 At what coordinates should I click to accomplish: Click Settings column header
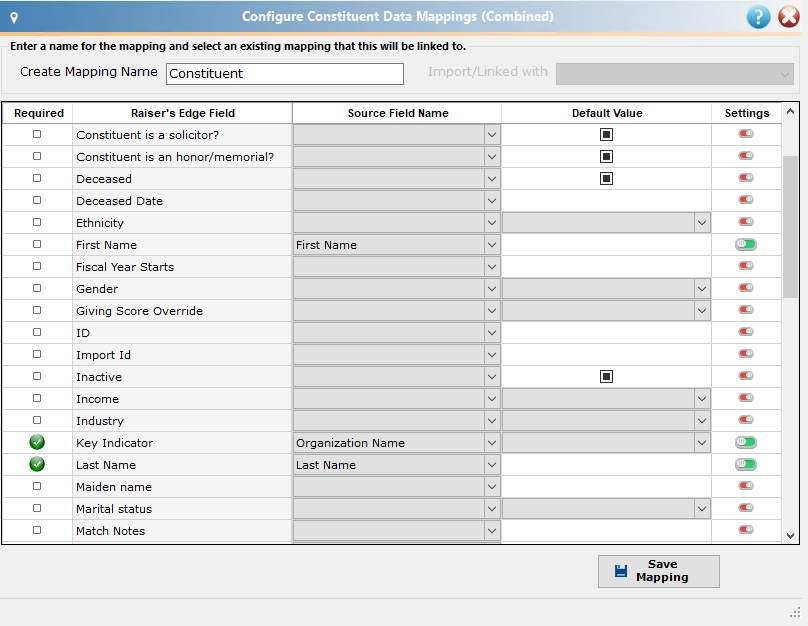[746, 113]
